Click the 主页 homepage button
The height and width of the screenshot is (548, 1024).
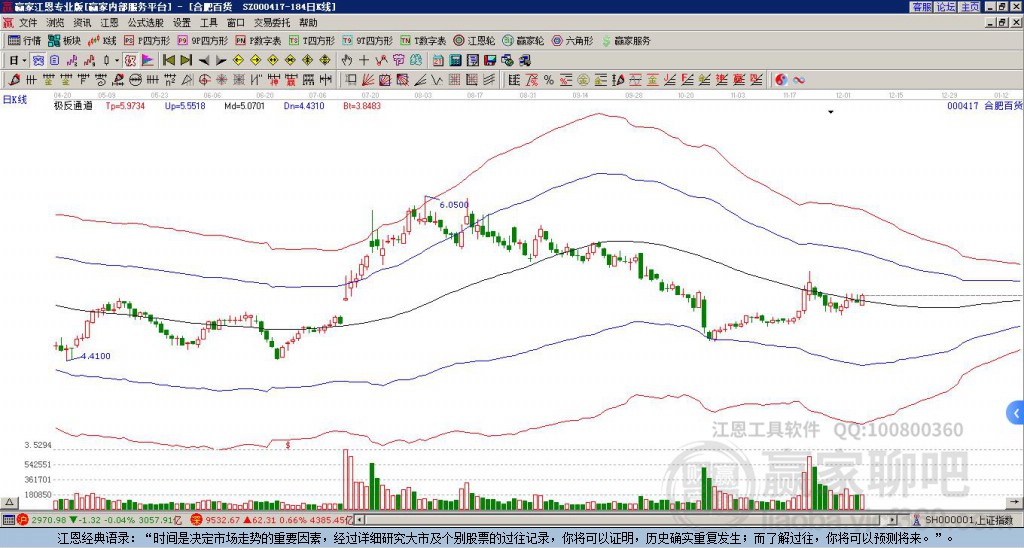pyautogui.click(x=969, y=7)
